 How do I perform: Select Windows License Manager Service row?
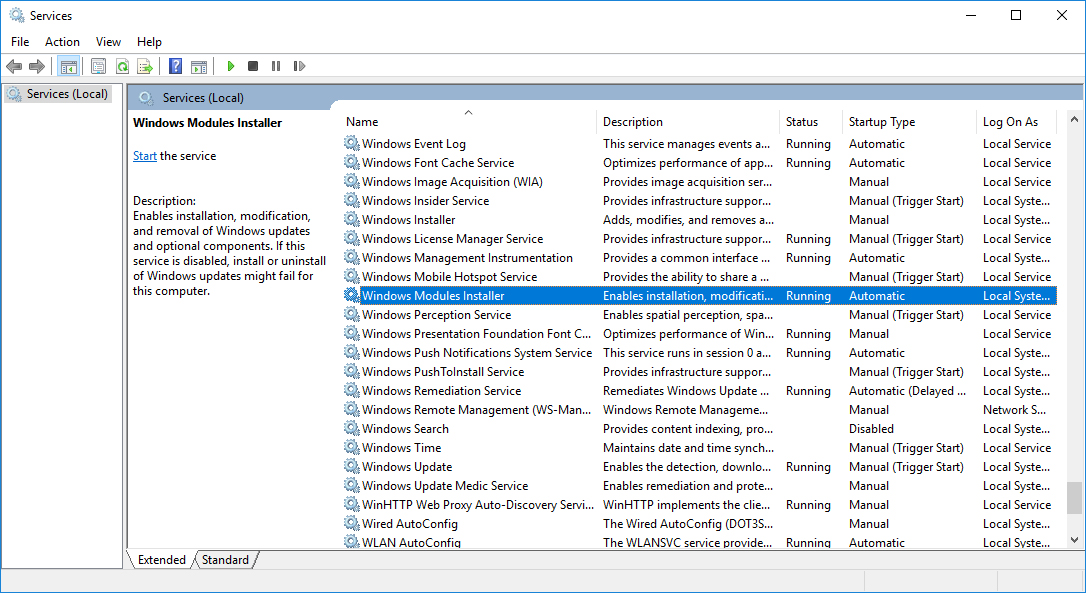(x=700, y=239)
